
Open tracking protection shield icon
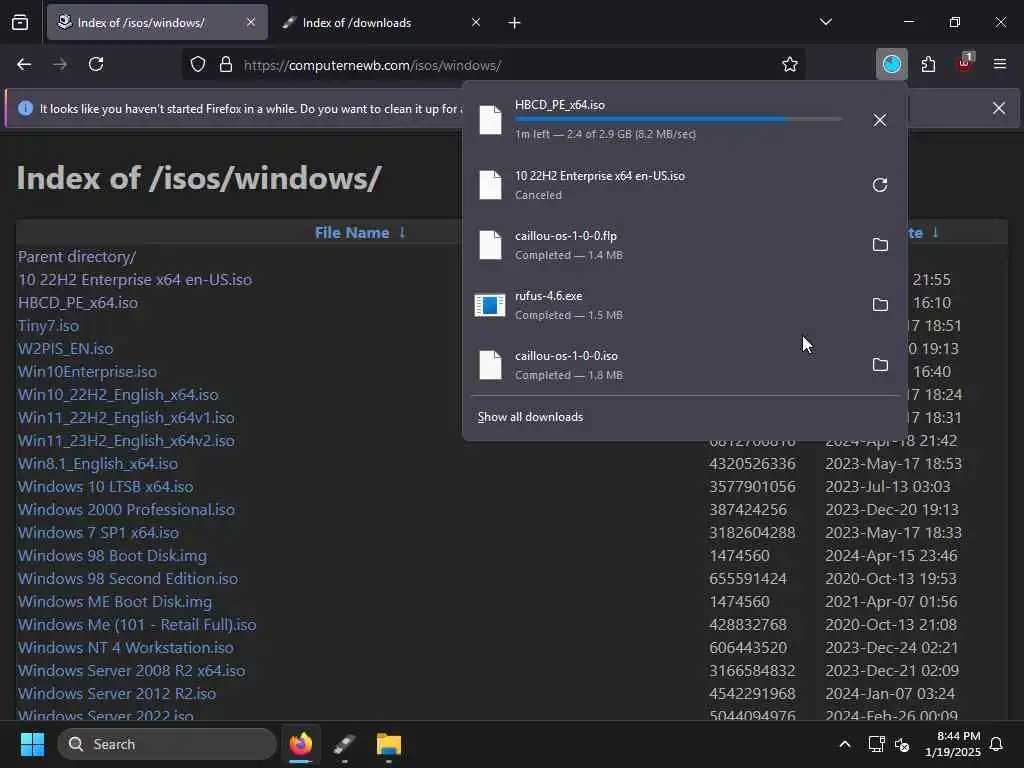tap(198, 65)
